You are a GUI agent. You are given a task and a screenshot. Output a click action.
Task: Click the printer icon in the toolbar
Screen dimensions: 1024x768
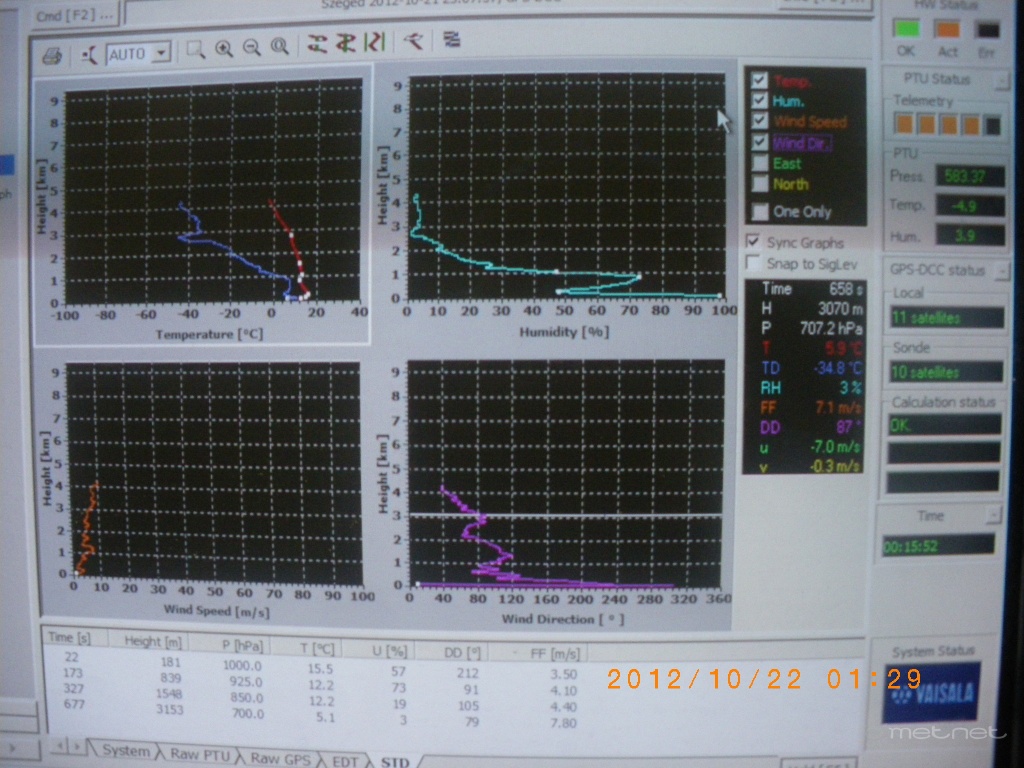(x=53, y=54)
